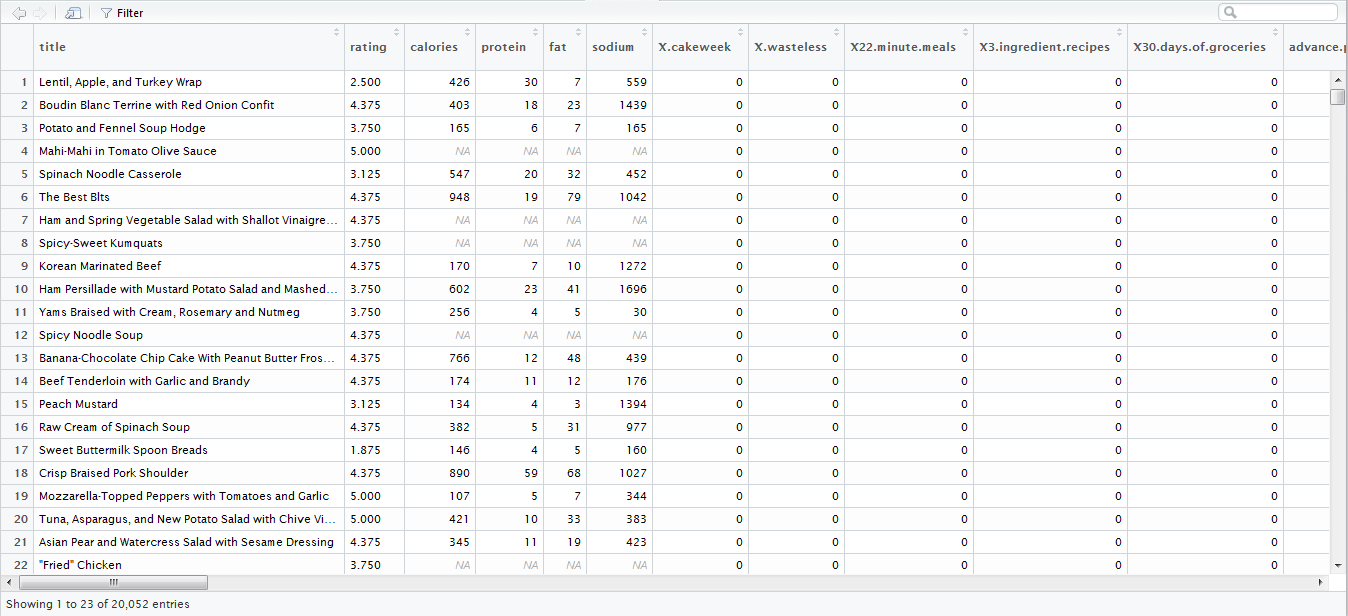Sort by the calories column header

tap(440, 47)
